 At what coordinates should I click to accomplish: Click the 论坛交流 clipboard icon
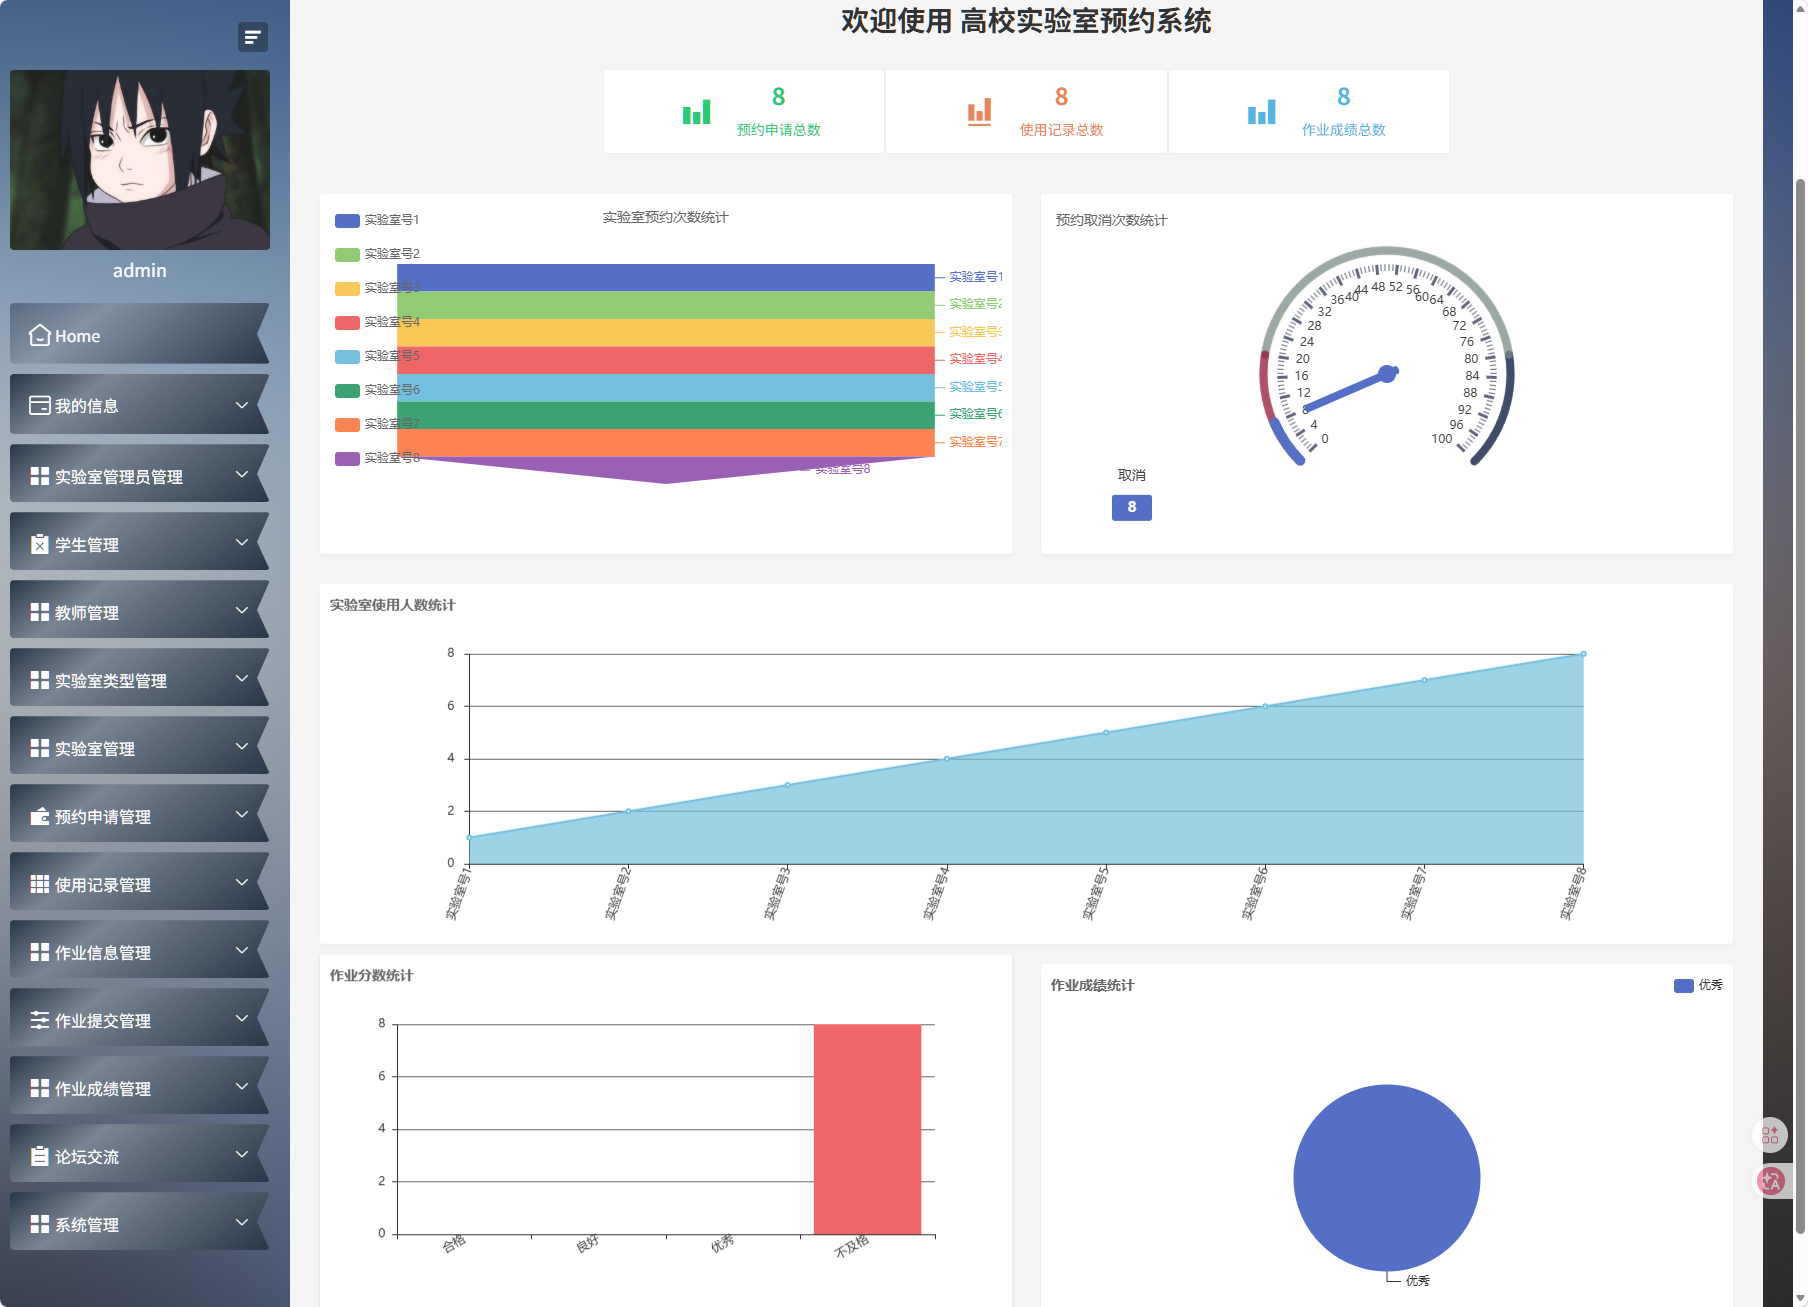pyautogui.click(x=40, y=1156)
